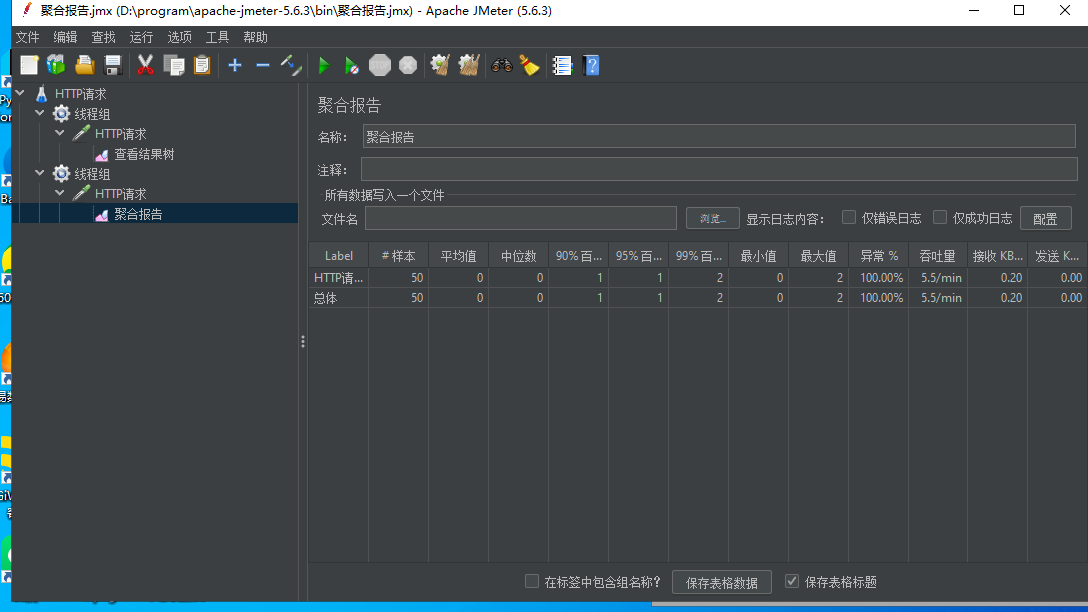This screenshot has width=1088, height=612.
Task: Open the 选项 menu
Action: point(179,37)
